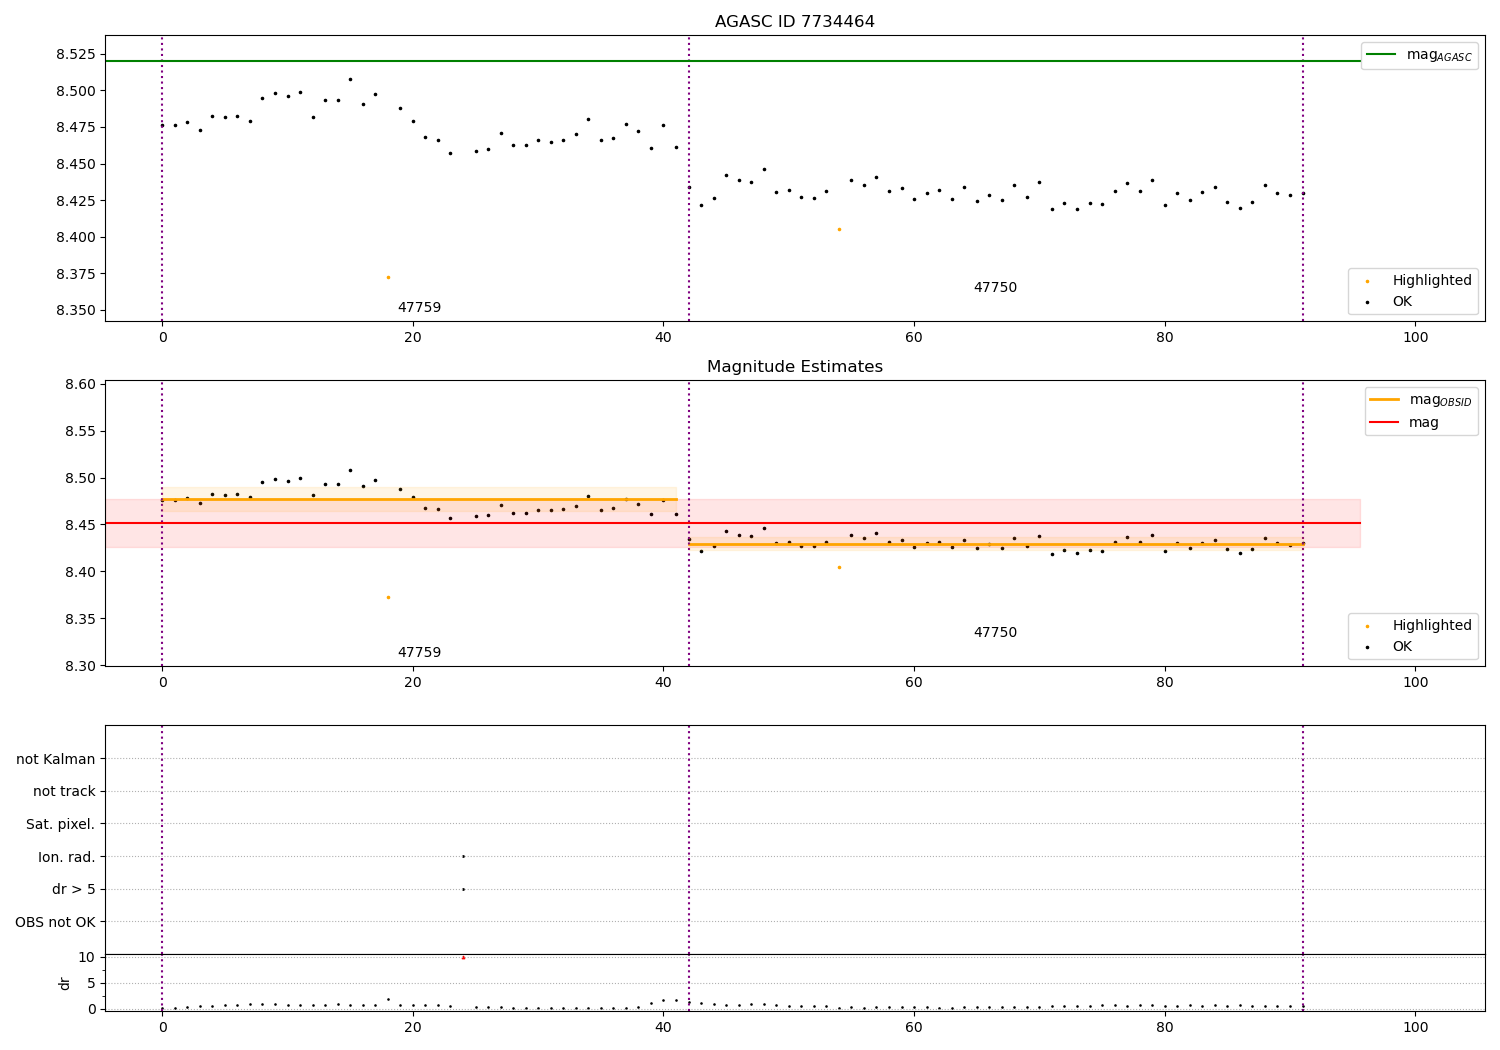Click the 'dr > 5' axis label

tap(74, 889)
